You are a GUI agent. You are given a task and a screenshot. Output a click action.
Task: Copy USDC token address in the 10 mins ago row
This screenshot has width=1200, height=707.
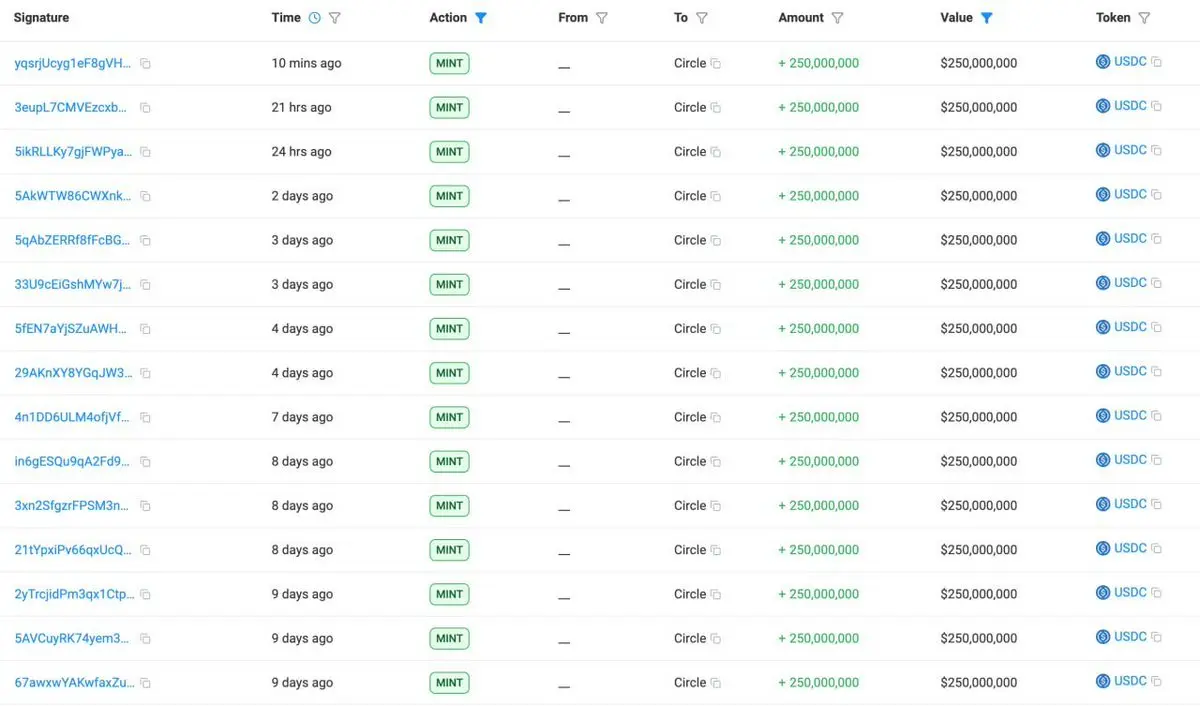[x=1156, y=62]
